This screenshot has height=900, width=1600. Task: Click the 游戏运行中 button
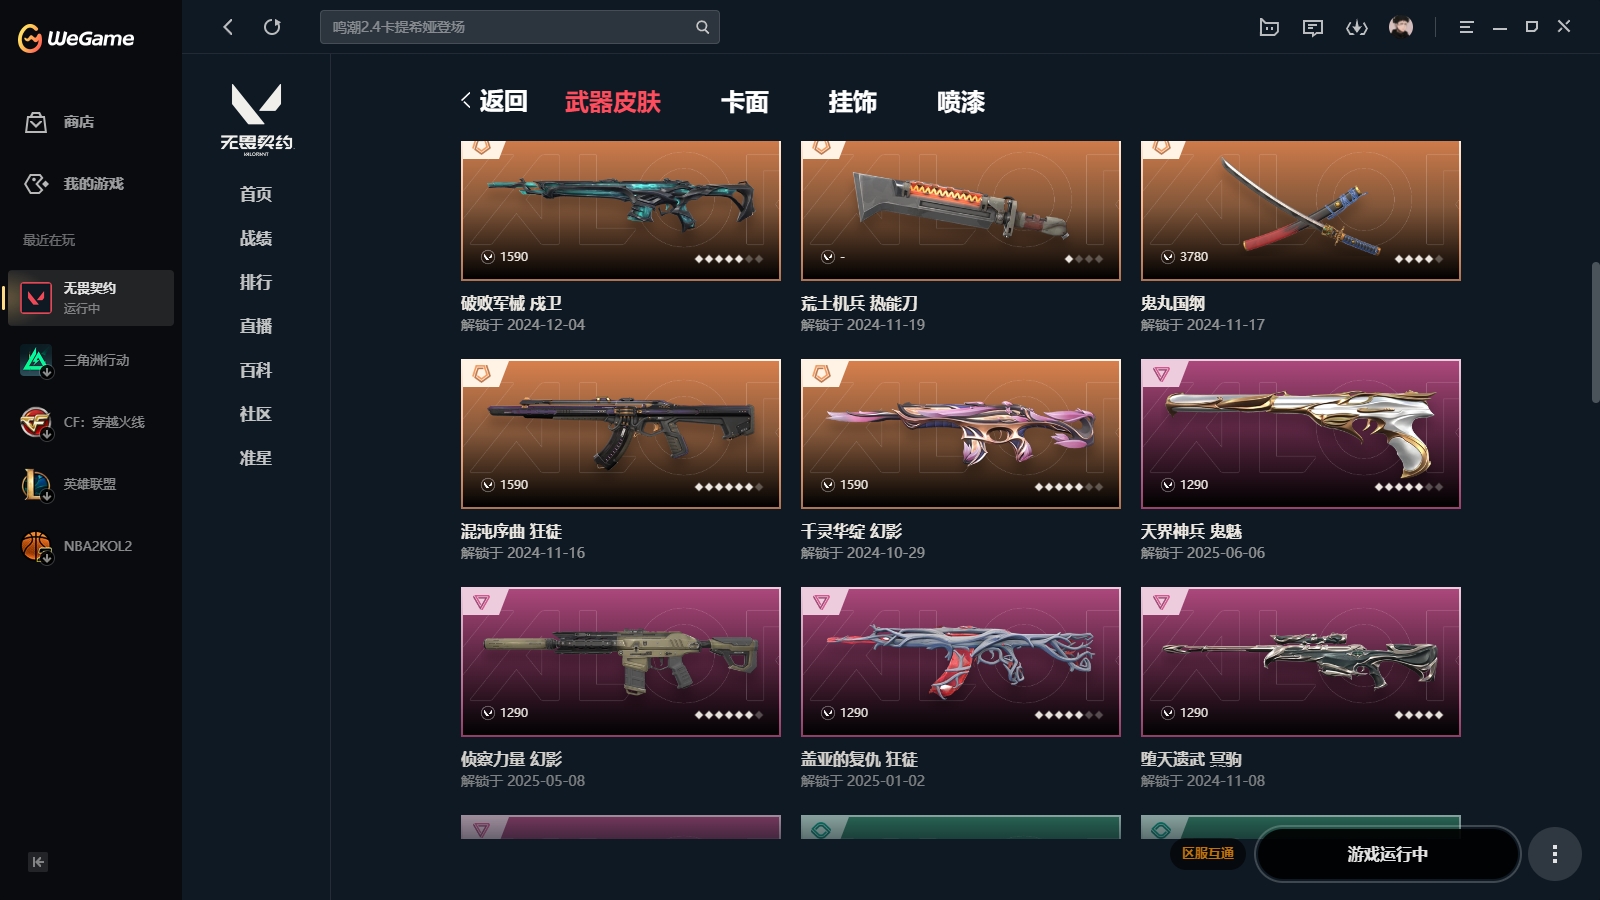(1387, 854)
